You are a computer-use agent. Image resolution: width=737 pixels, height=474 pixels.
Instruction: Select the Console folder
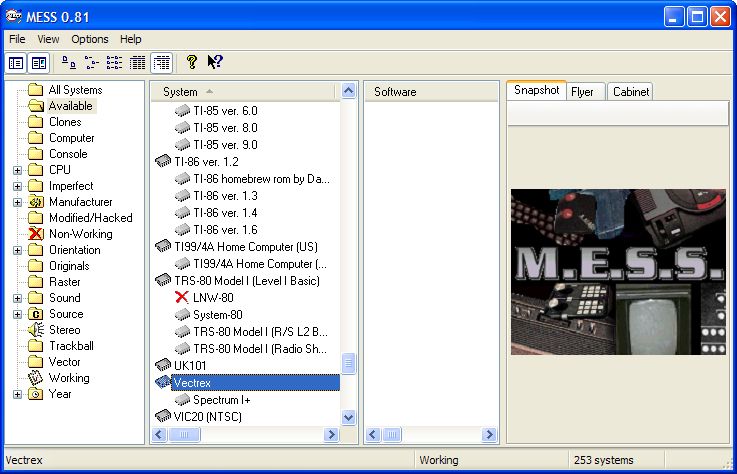[x=68, y=154]
